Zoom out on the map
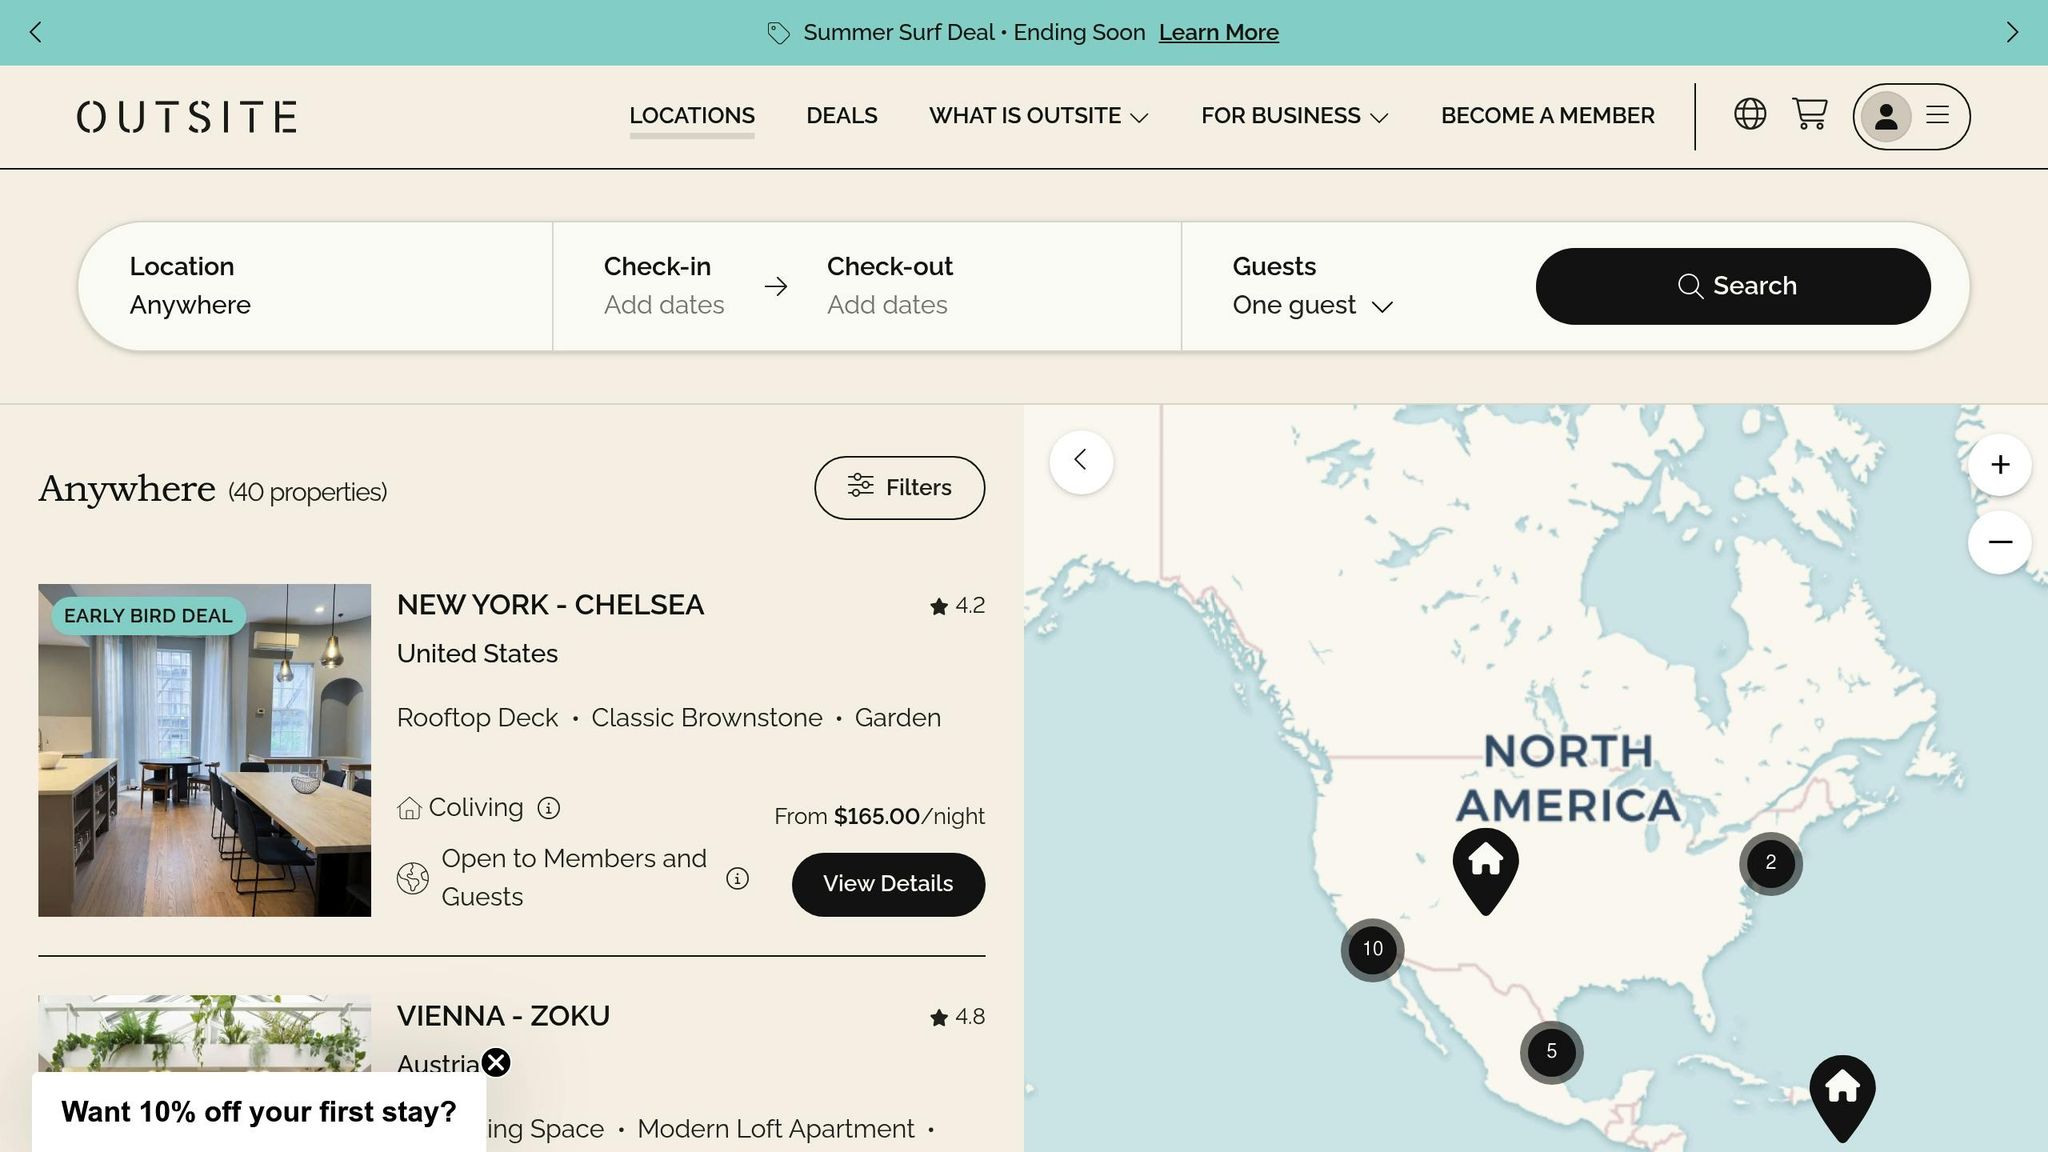 2000,542
